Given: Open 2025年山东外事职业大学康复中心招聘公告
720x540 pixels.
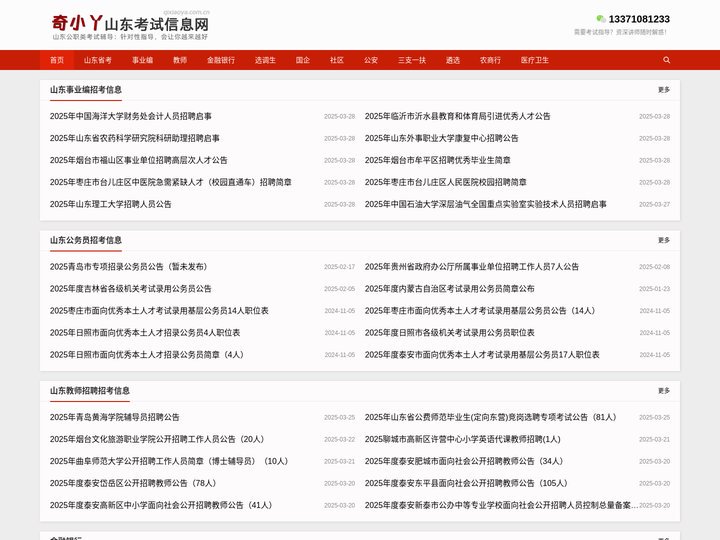Looking at the screenshot, I should pyautogui.click(x=441, y=139).
